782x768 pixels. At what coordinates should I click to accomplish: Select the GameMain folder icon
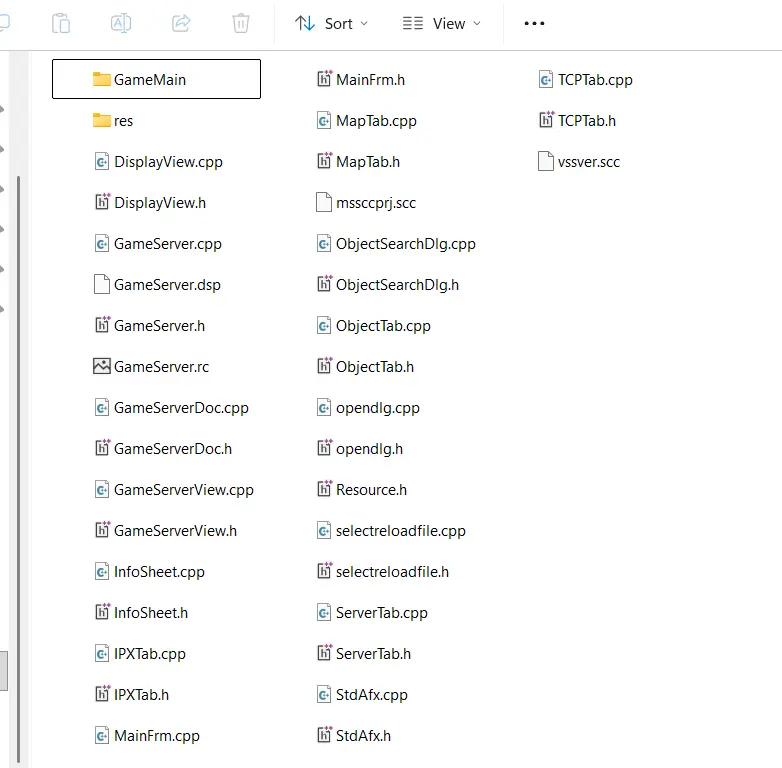tap(102, 79)
